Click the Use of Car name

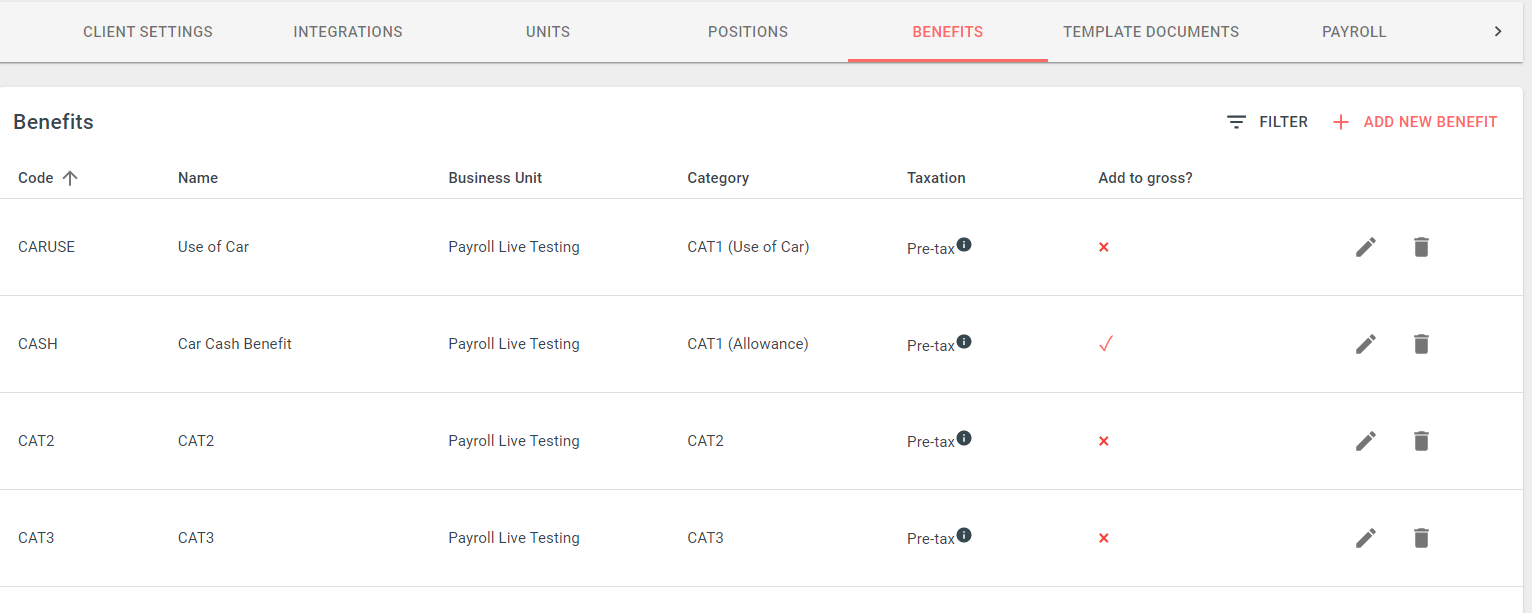click(213, 247)
